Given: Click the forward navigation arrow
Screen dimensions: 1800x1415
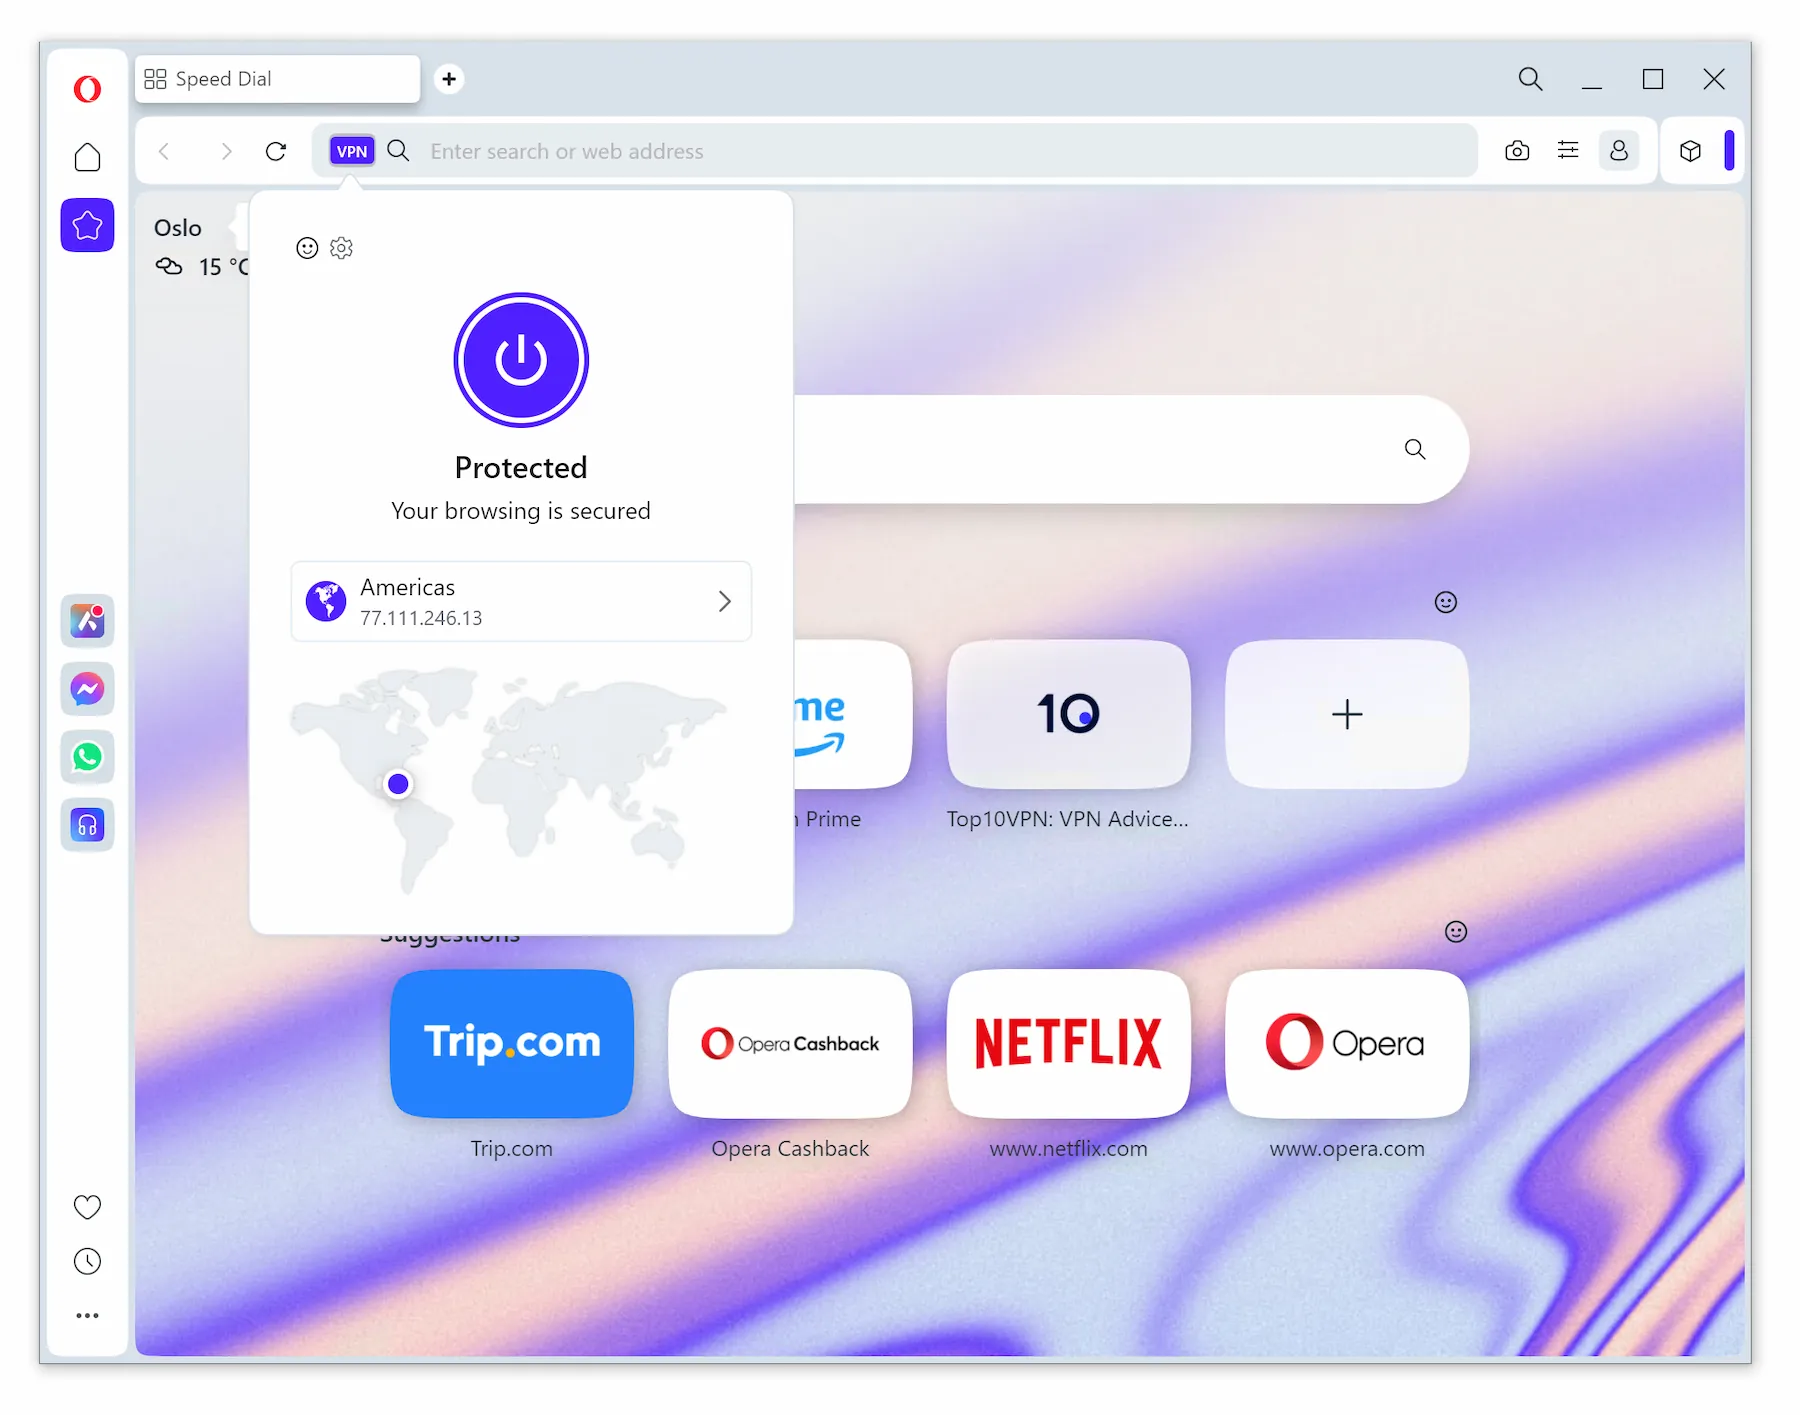Looking at the screenshot, I should point(226,151).
